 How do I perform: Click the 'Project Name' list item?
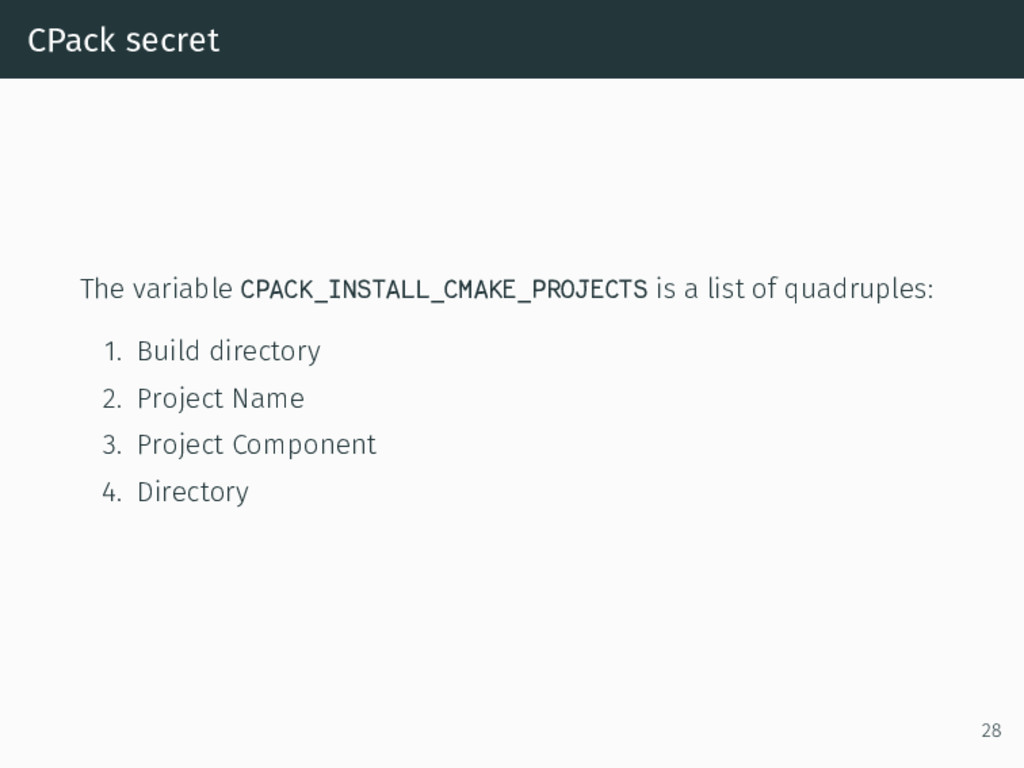(221, 398)
